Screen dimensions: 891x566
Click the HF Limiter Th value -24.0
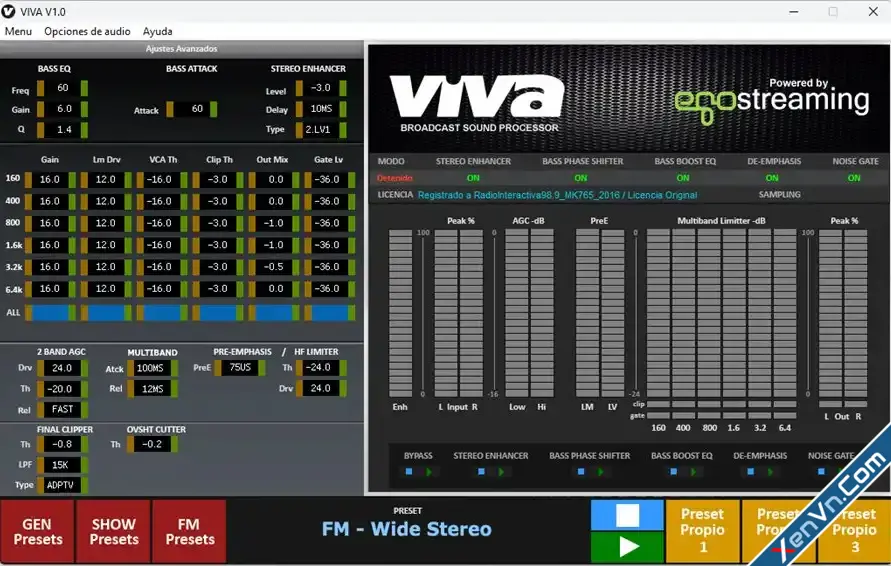(x=321, y=368)
